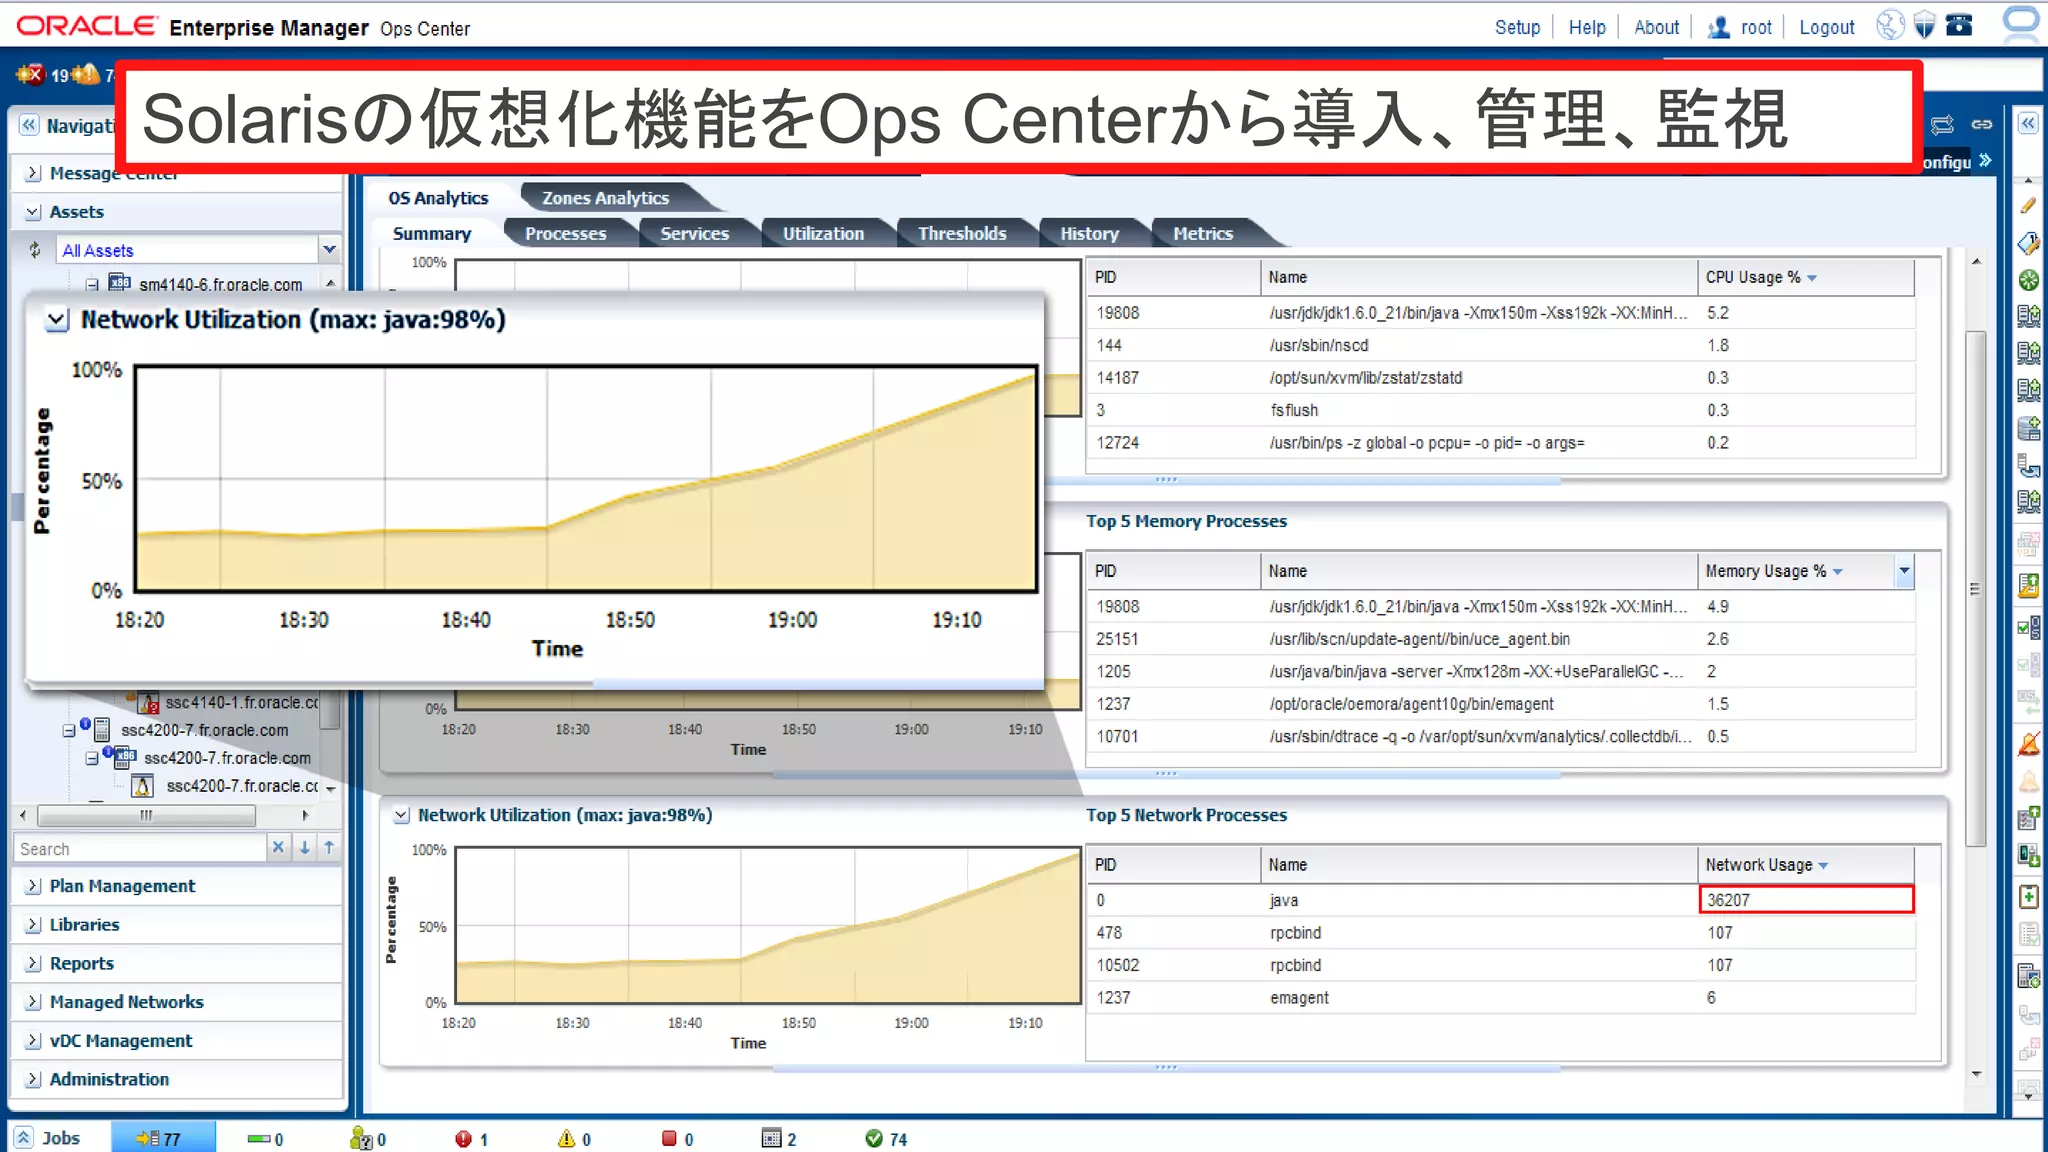Click the Logout link

coord(1826,27)
